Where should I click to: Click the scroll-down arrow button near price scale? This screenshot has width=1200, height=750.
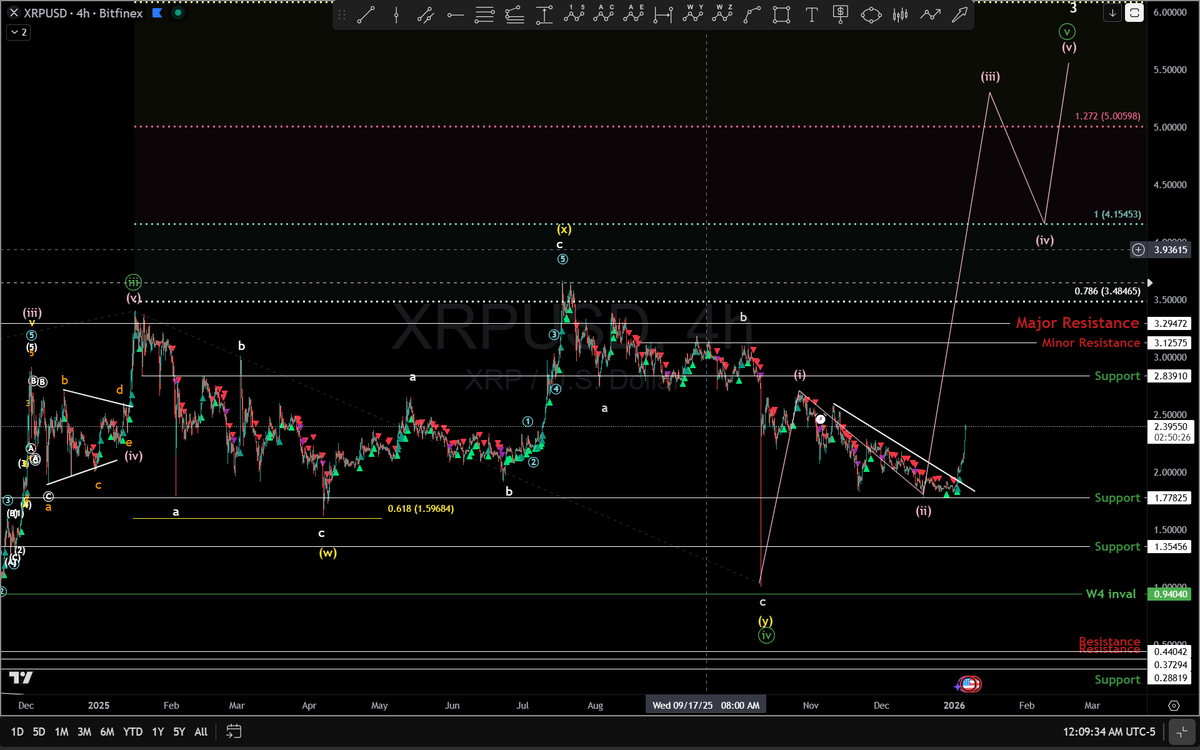pos(1112,13)
